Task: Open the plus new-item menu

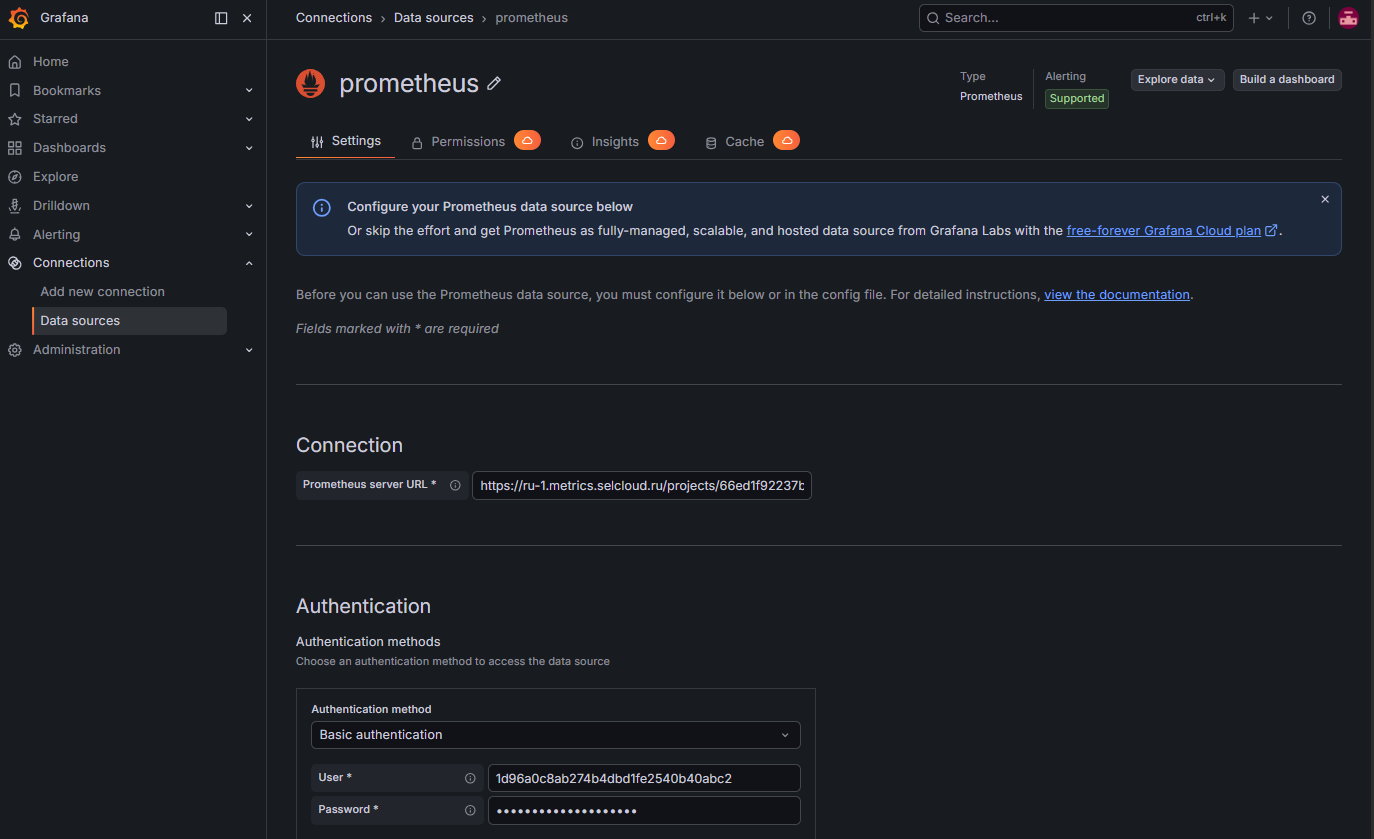Action: coord(1260,18)
